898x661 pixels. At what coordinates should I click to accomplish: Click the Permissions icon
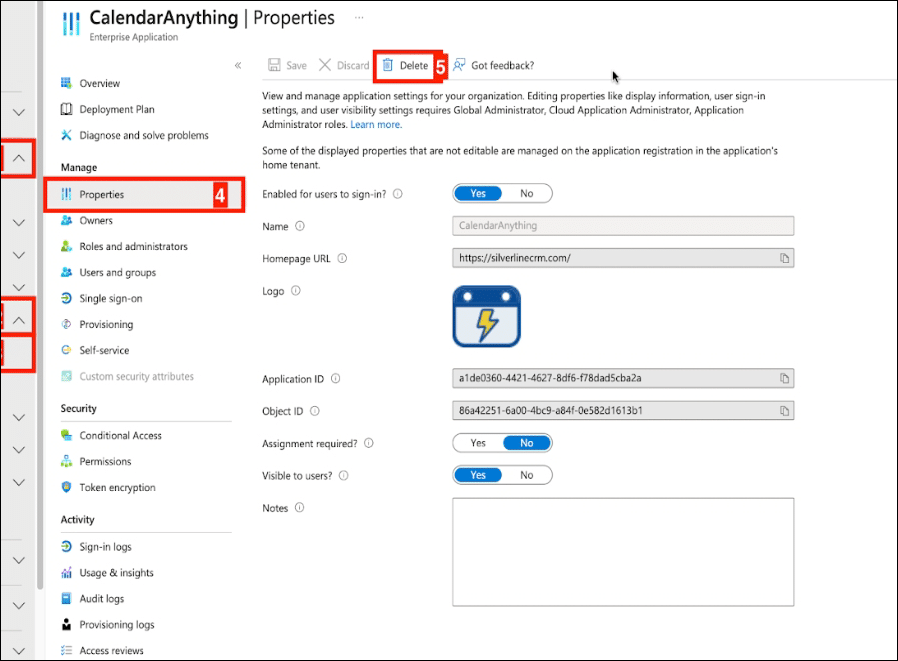click(66, 461)
